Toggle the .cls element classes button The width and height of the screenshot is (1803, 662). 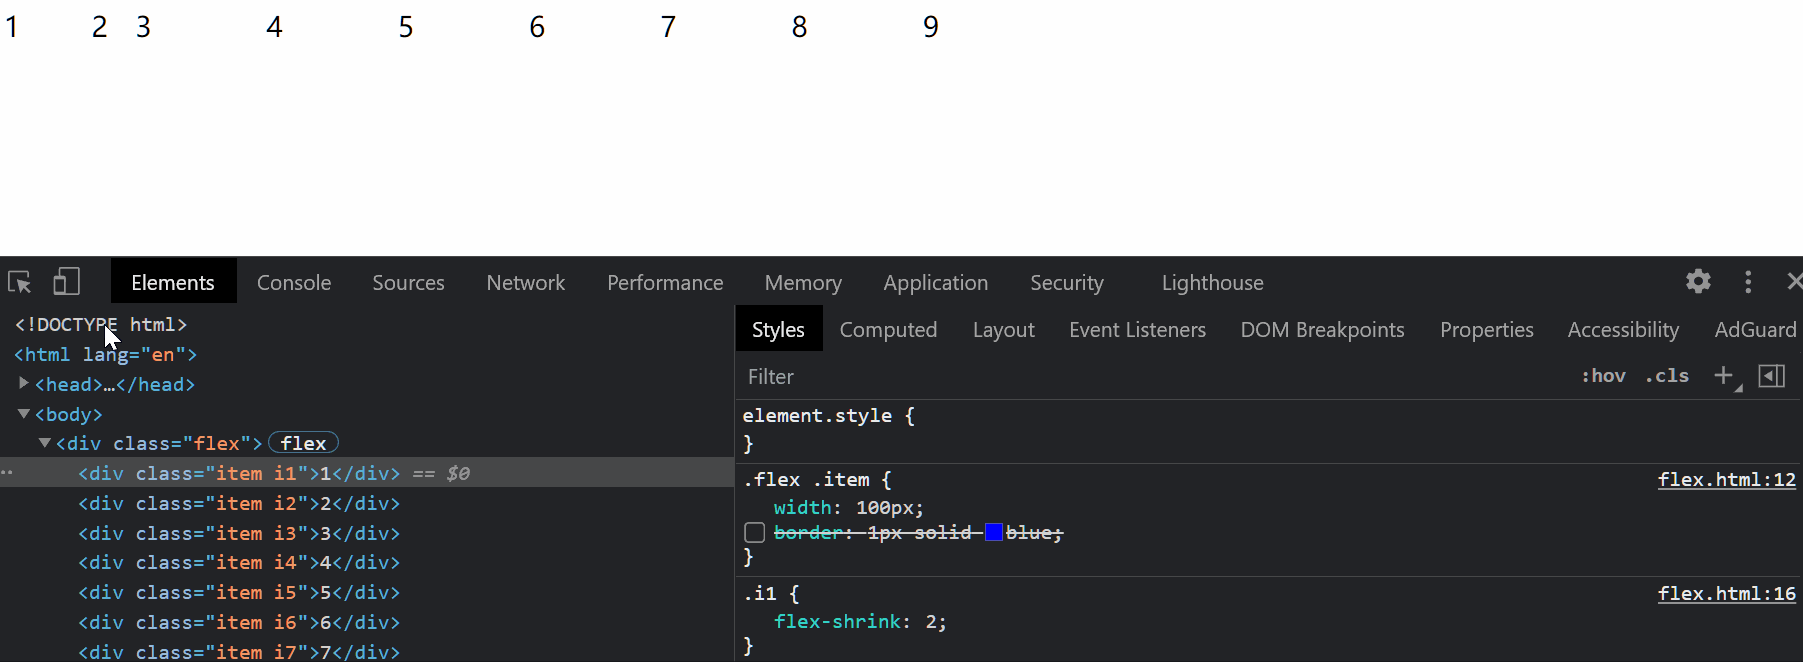[1667, 376]
